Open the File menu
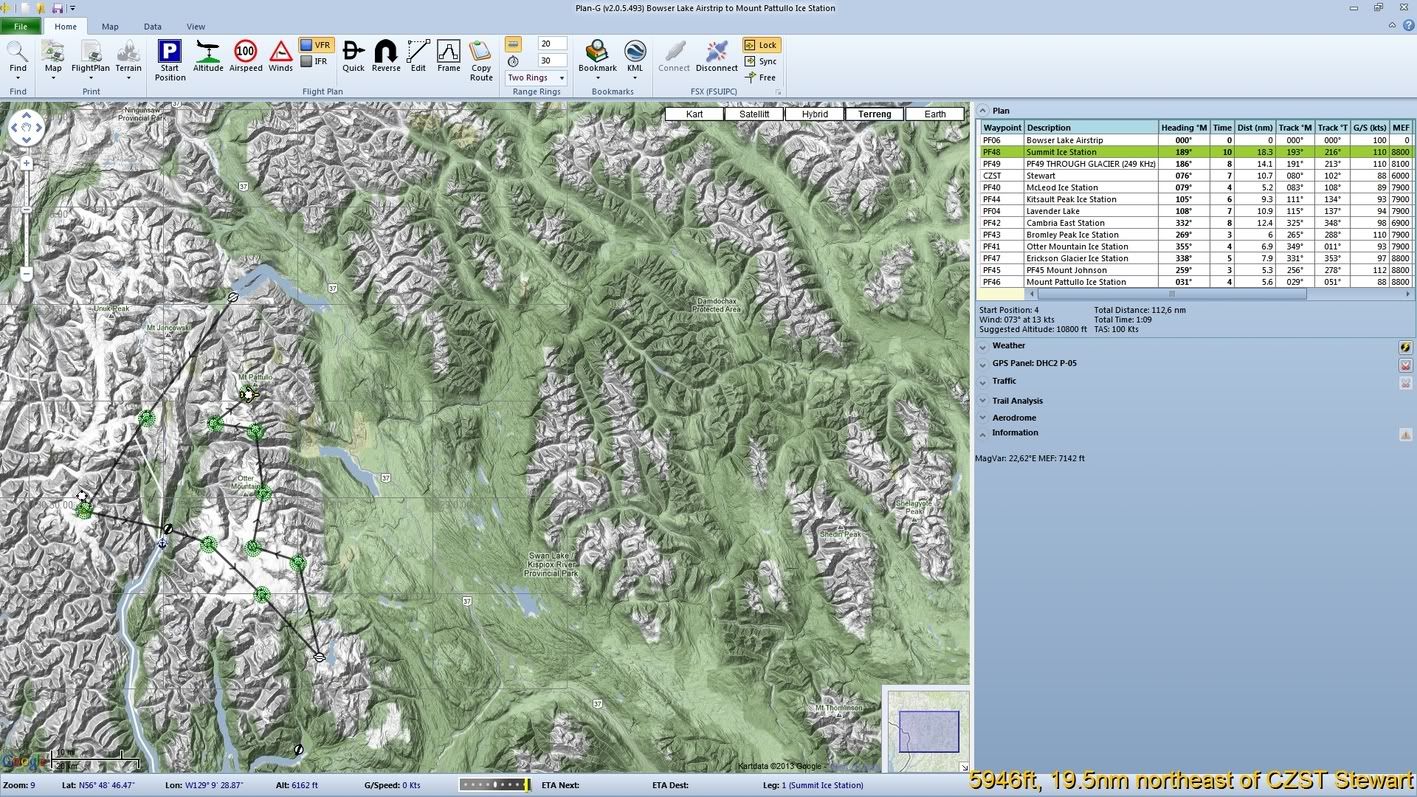1417x797 pixels. tap(21, 27)
